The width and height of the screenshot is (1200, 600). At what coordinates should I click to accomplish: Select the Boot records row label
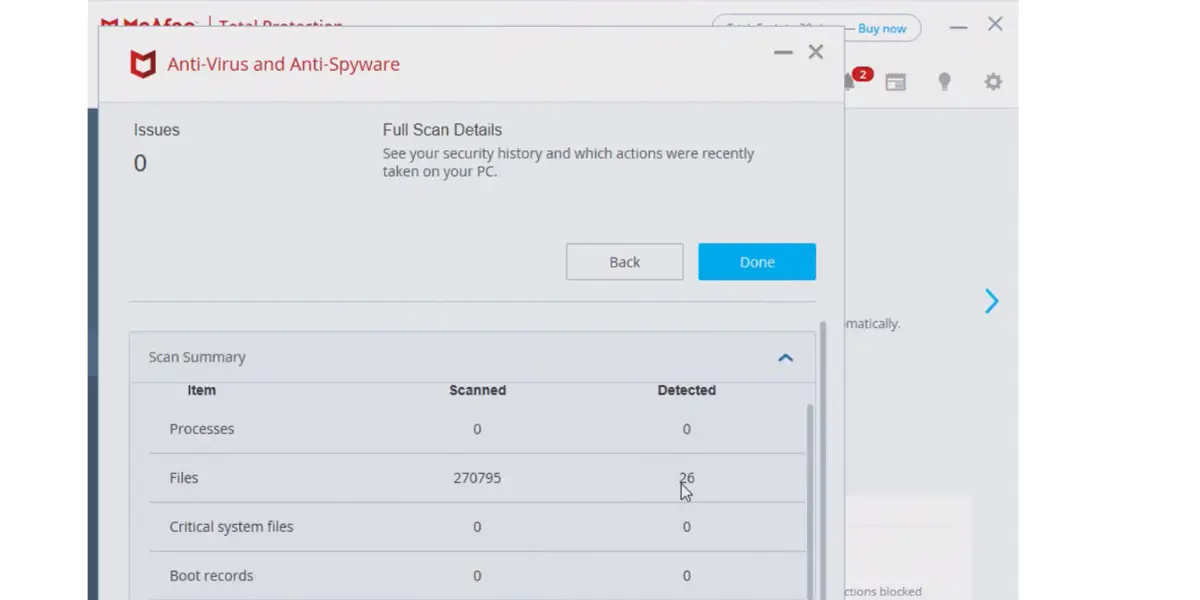click(211, 576)
